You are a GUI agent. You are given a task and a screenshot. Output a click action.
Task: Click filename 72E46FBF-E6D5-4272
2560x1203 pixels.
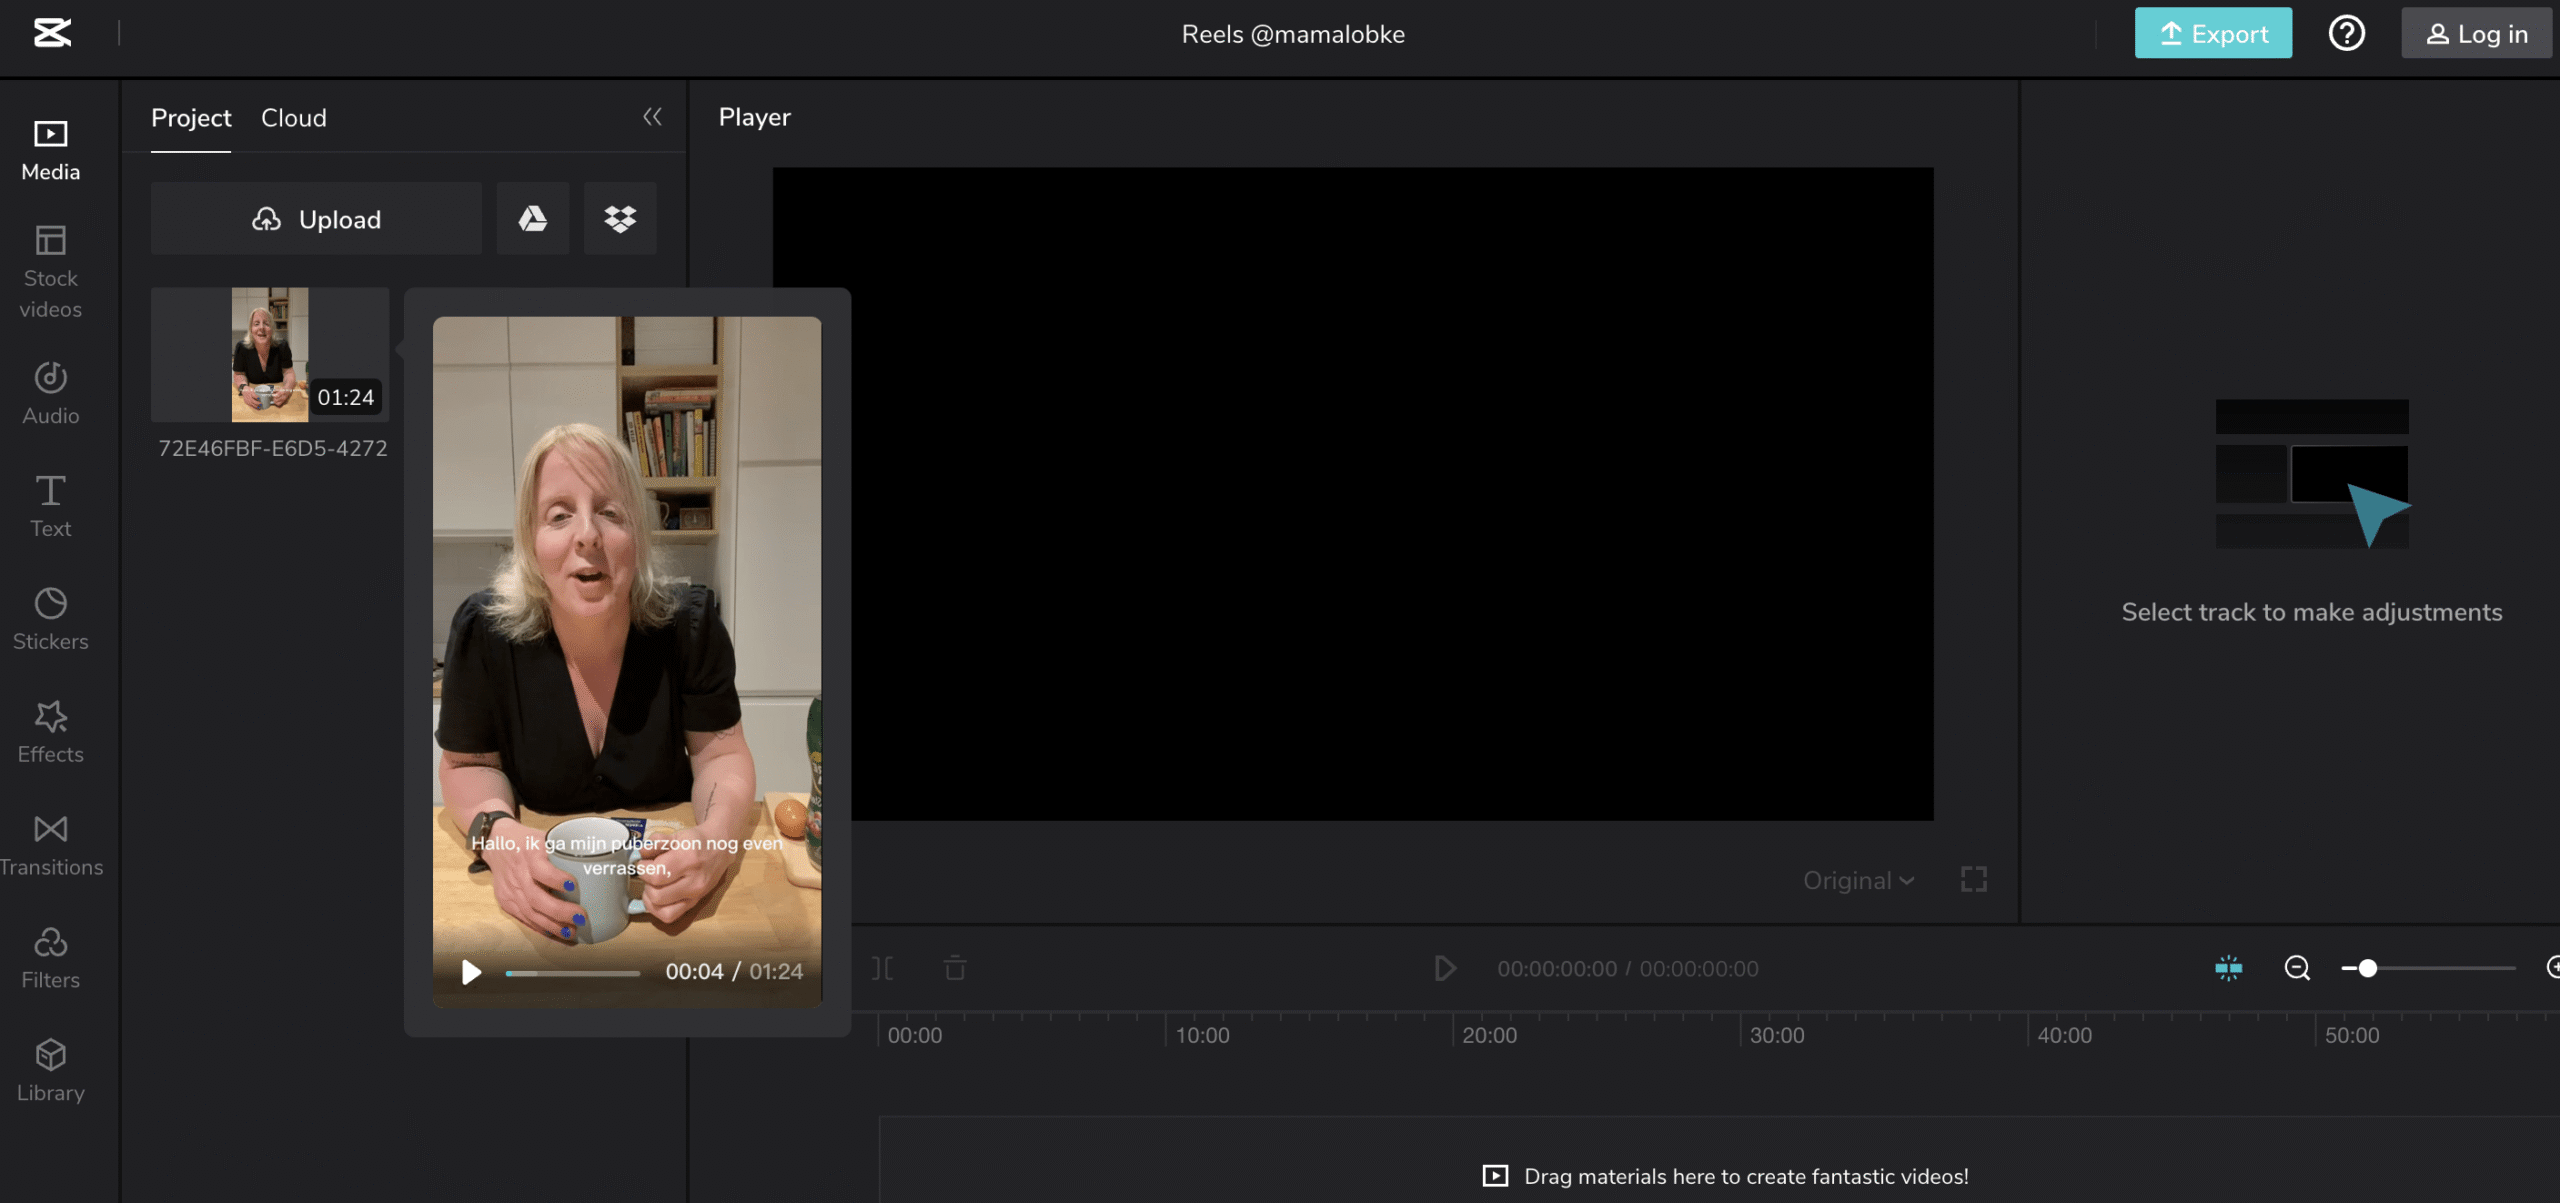[x=272, y=448]
